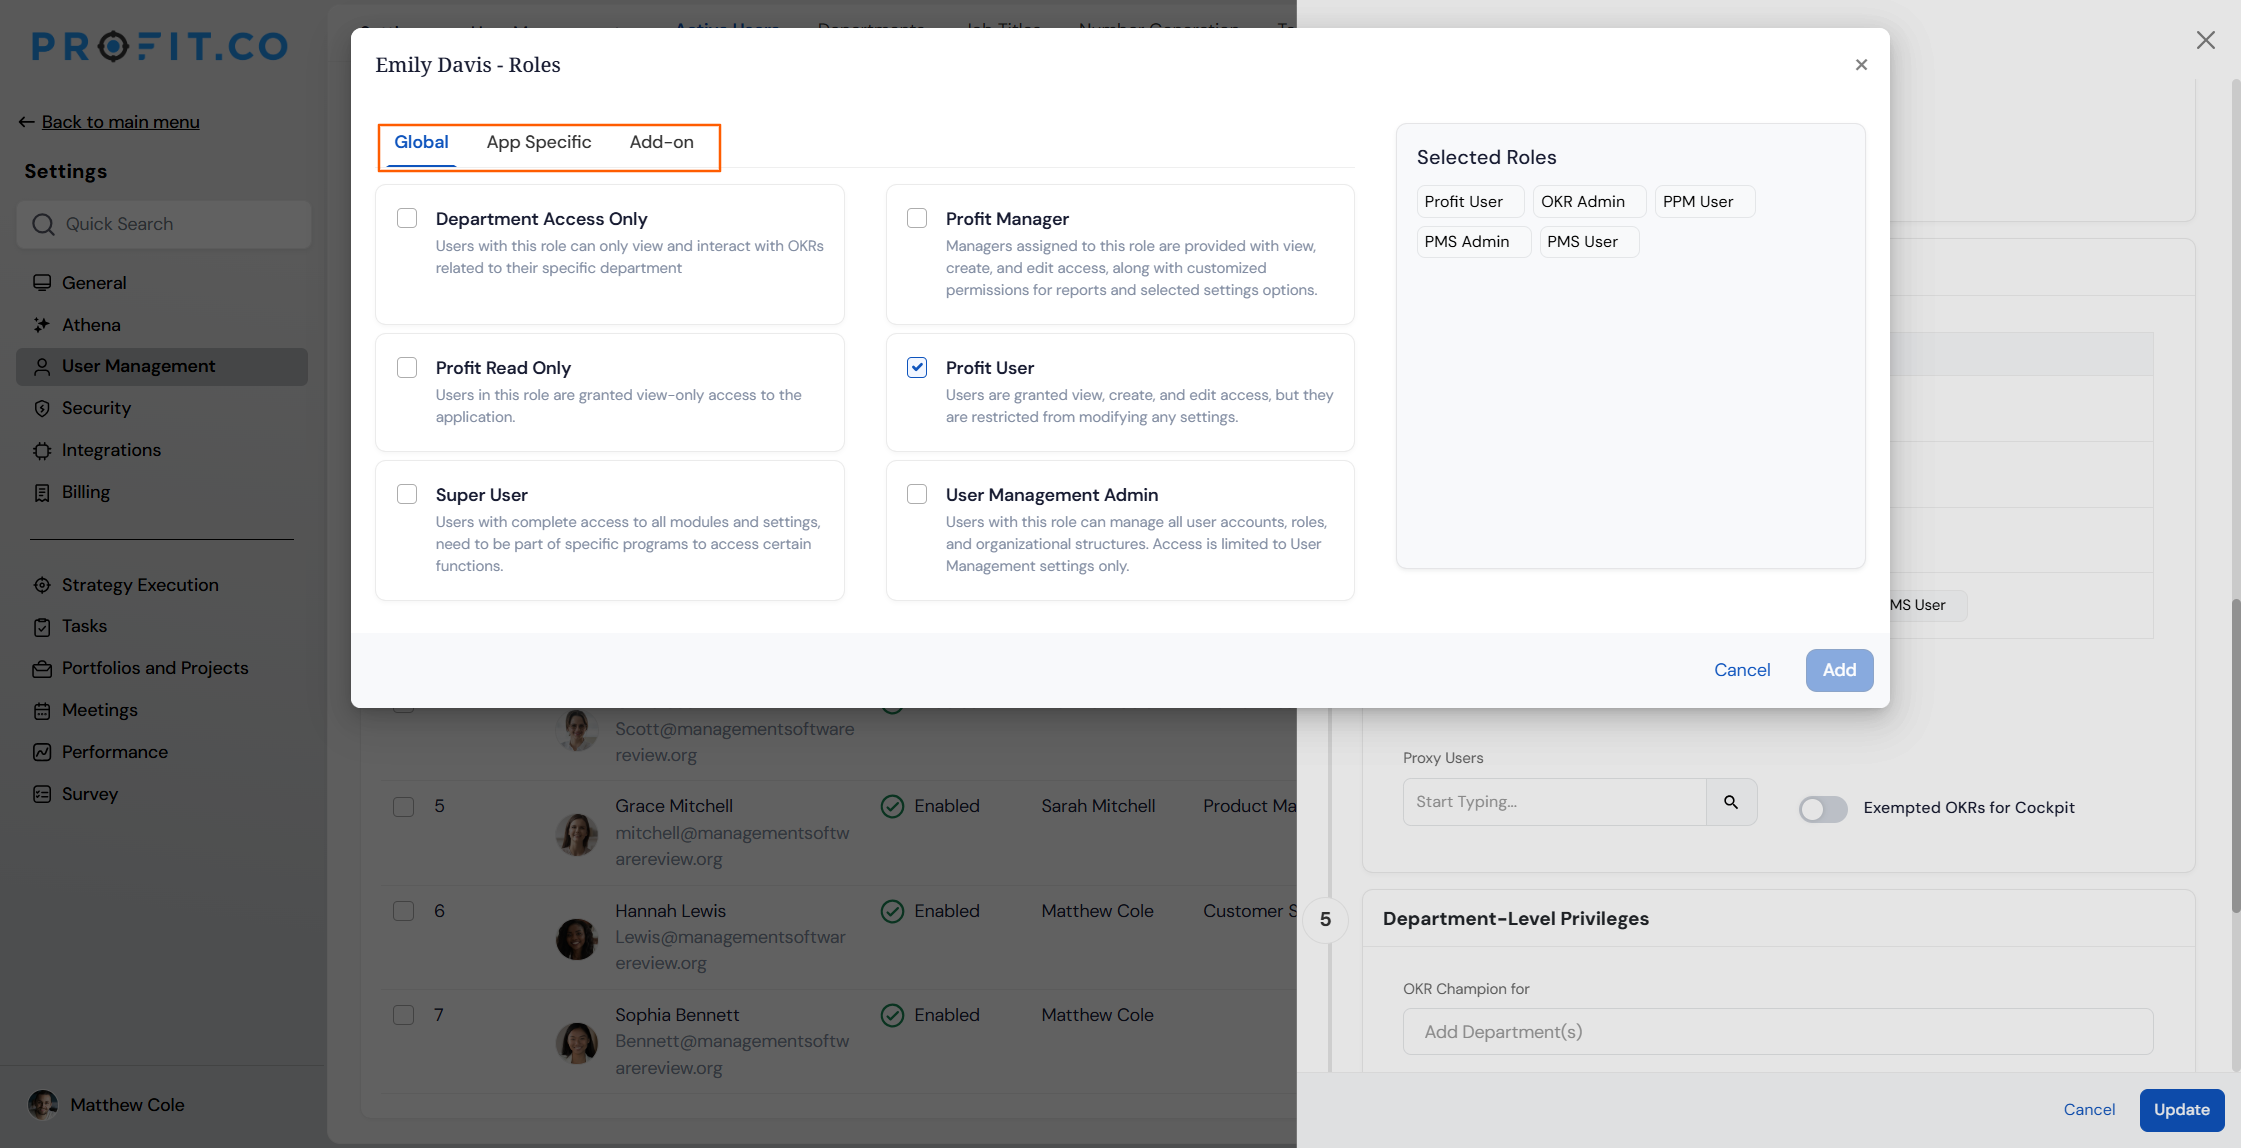Click the Strategy Execution target icon
The width and height of the screenshot is (2241, 1148).
(x=42, y=585)
